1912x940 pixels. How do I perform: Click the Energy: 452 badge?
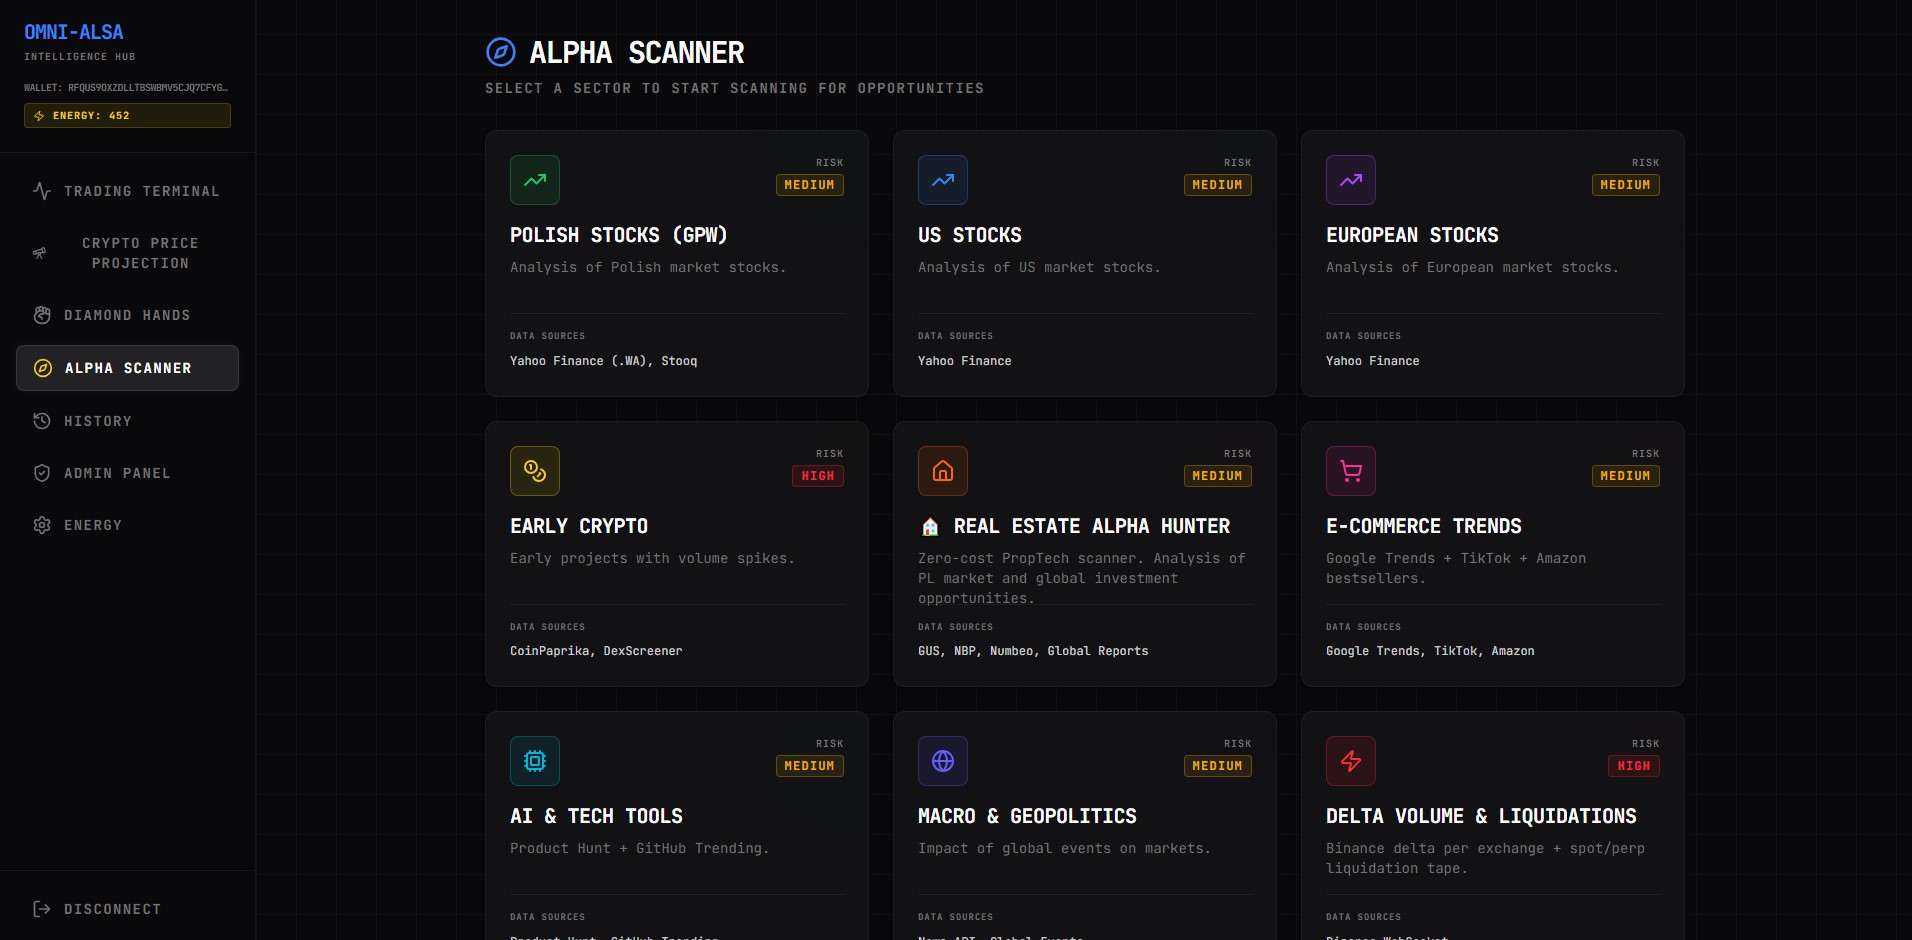click(127, 116)
